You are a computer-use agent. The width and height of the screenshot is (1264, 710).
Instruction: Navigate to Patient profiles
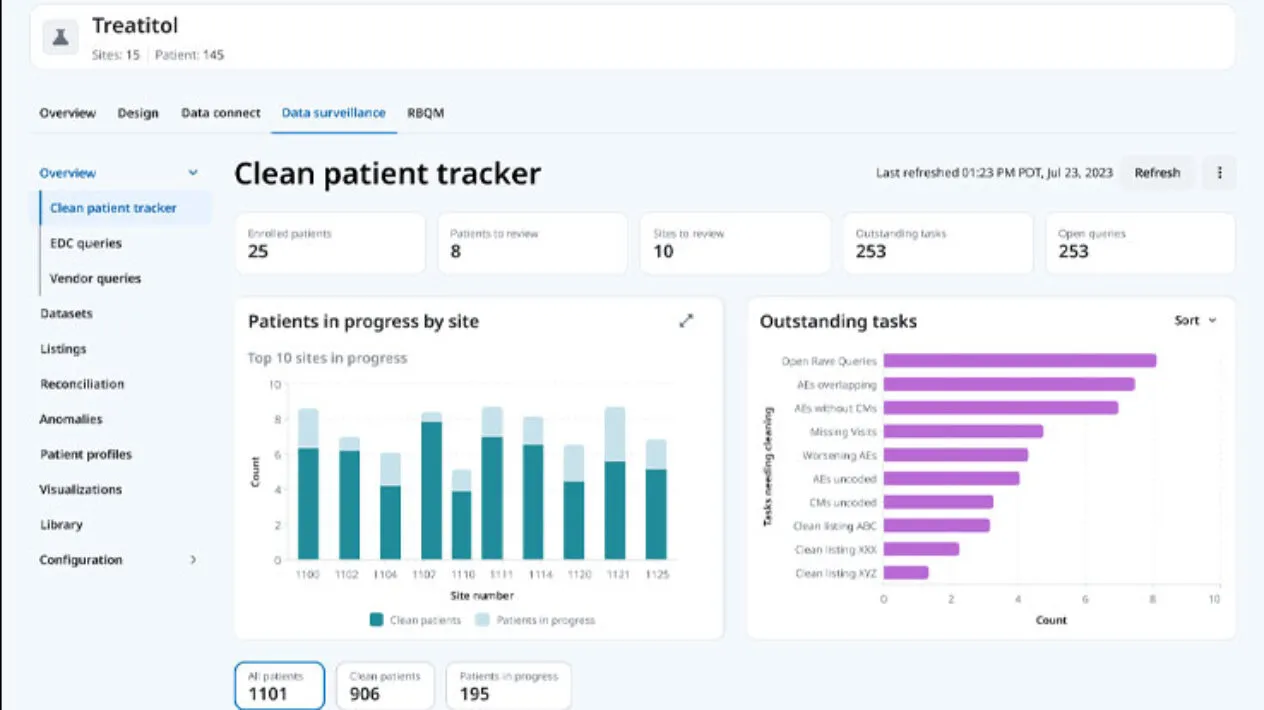click(x=87, y=454)
